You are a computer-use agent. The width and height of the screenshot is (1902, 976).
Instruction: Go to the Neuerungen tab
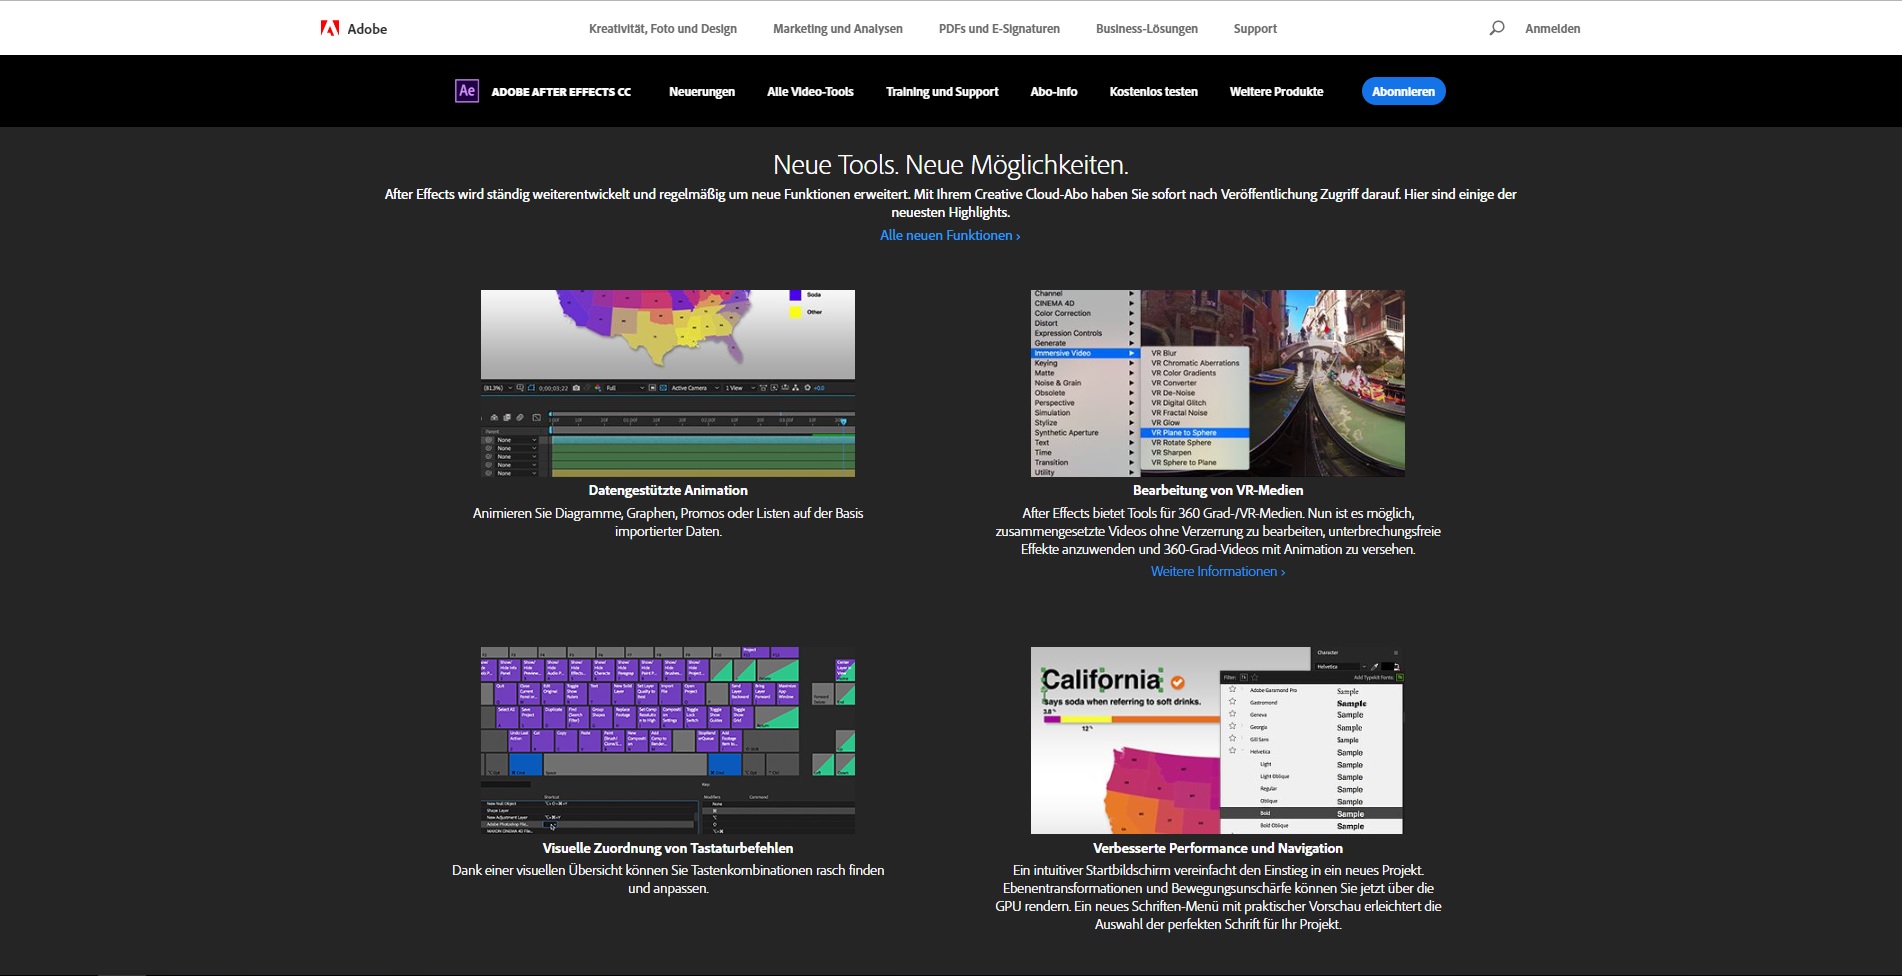(702, 92)
